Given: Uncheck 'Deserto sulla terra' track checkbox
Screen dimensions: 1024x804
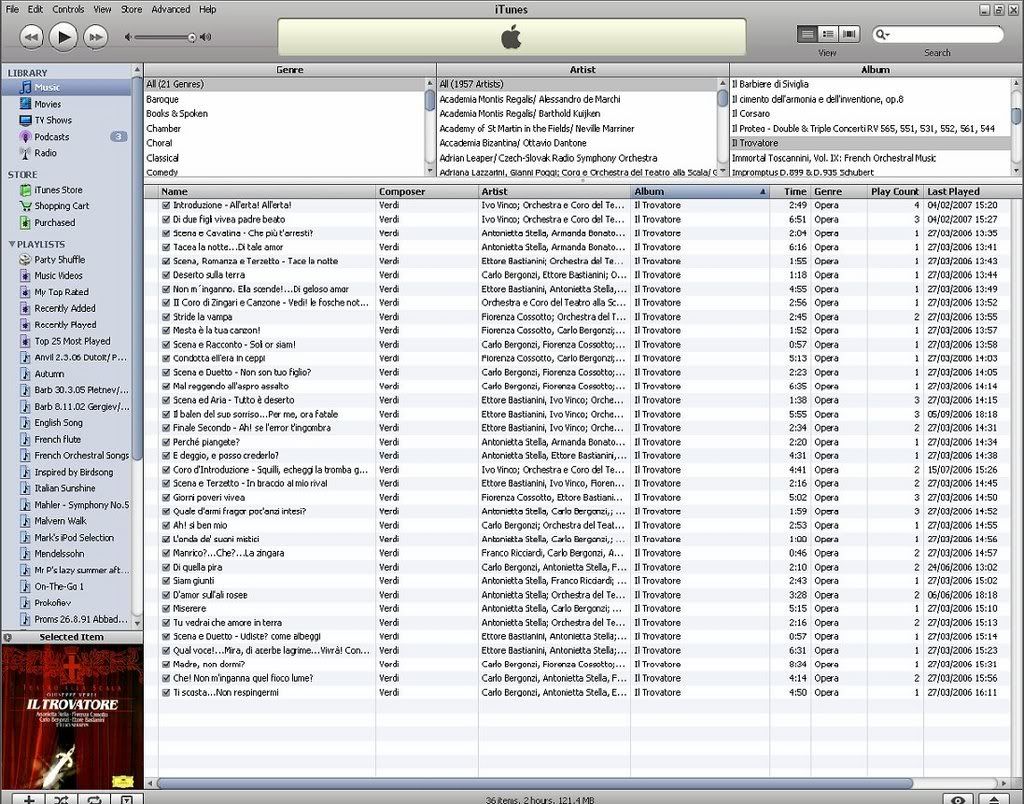Looking at the screenshot, I should [x=166, y=275].
